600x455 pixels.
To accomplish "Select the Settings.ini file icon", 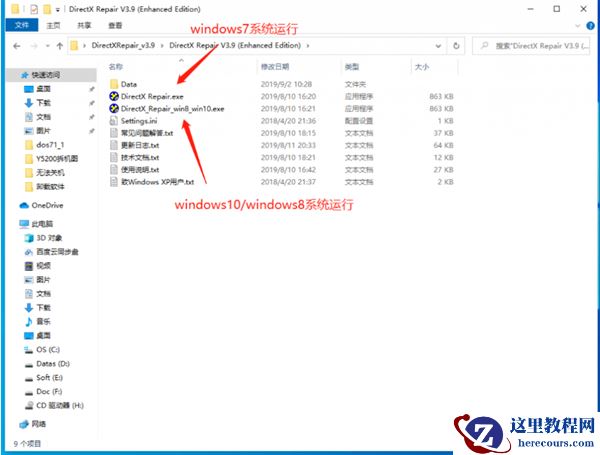I will (114, 121).
